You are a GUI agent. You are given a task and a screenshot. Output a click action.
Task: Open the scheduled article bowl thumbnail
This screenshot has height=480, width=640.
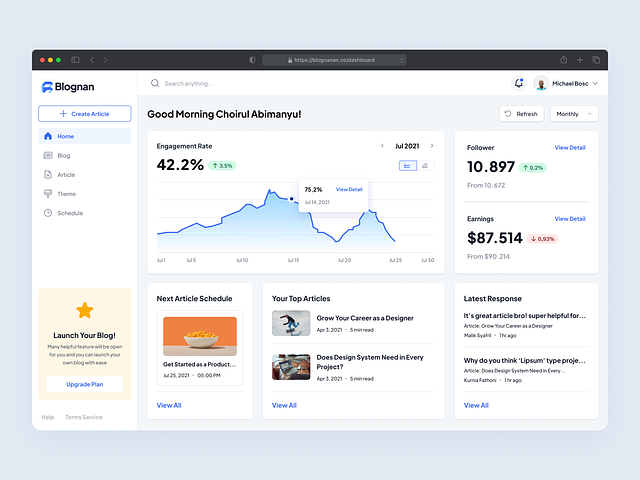tap(200, 336)
